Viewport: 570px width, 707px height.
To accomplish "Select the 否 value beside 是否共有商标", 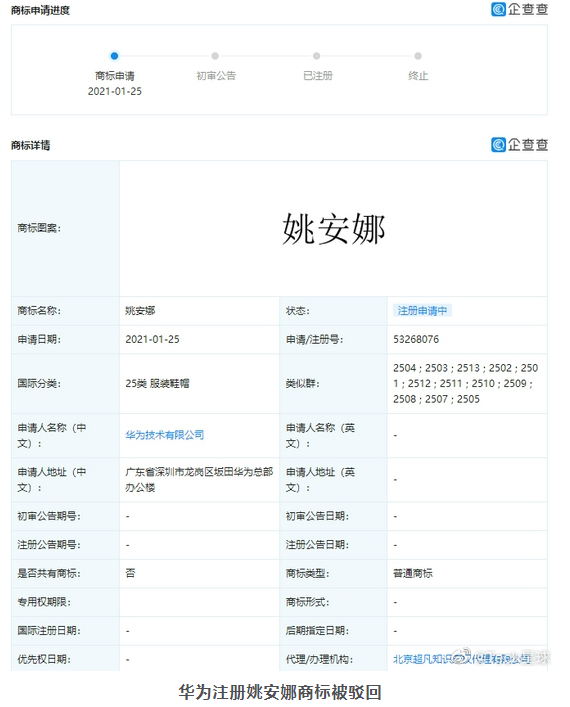I will click(130, 574).
